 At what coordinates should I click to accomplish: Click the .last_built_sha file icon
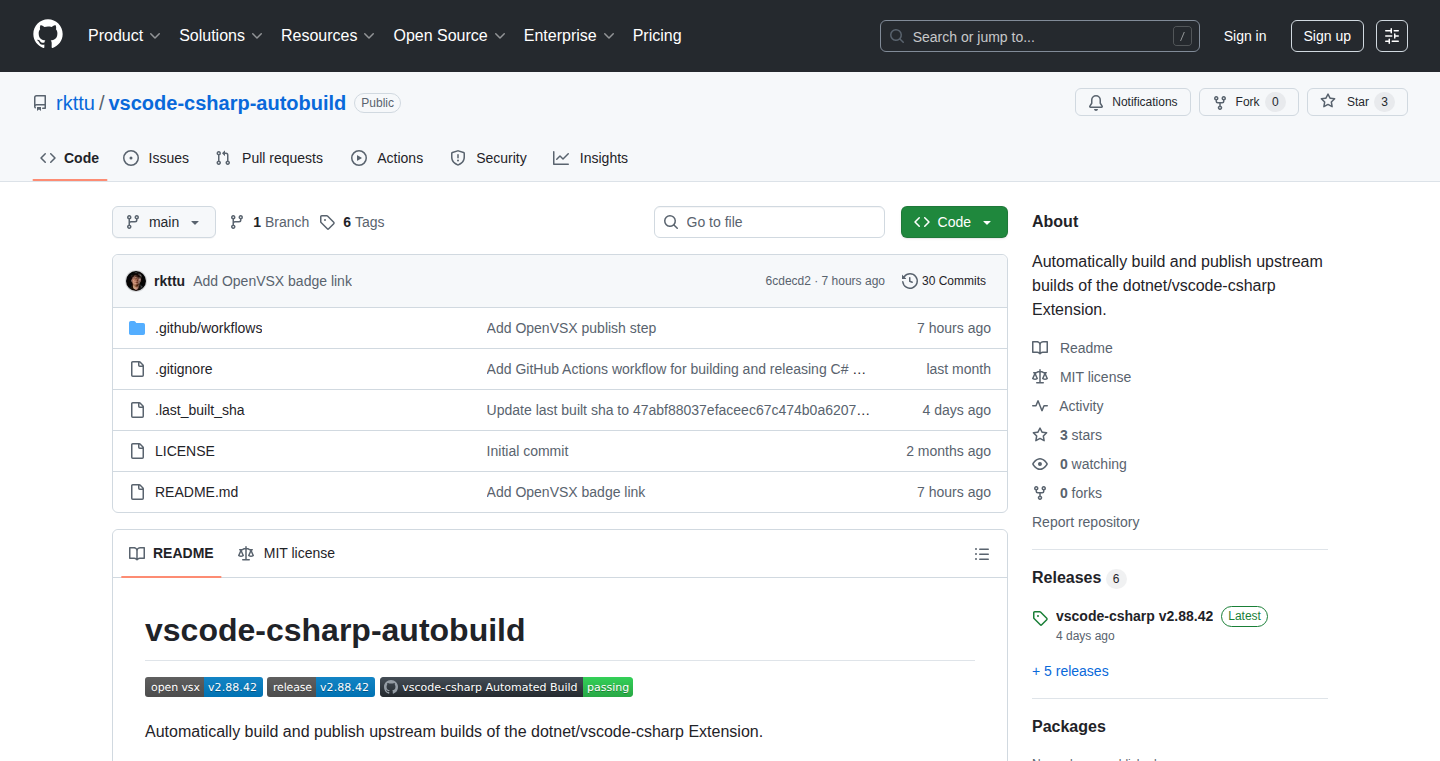[x=137, y=410]
